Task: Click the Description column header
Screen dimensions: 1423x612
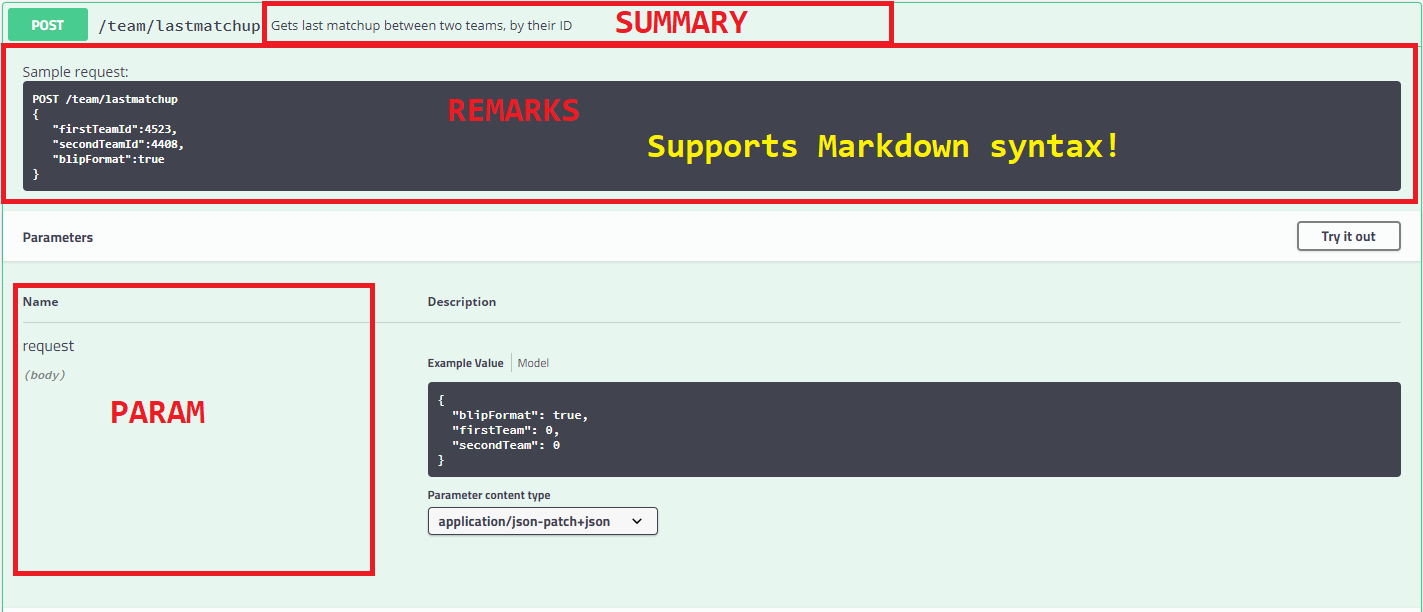Action: point(461,301)
